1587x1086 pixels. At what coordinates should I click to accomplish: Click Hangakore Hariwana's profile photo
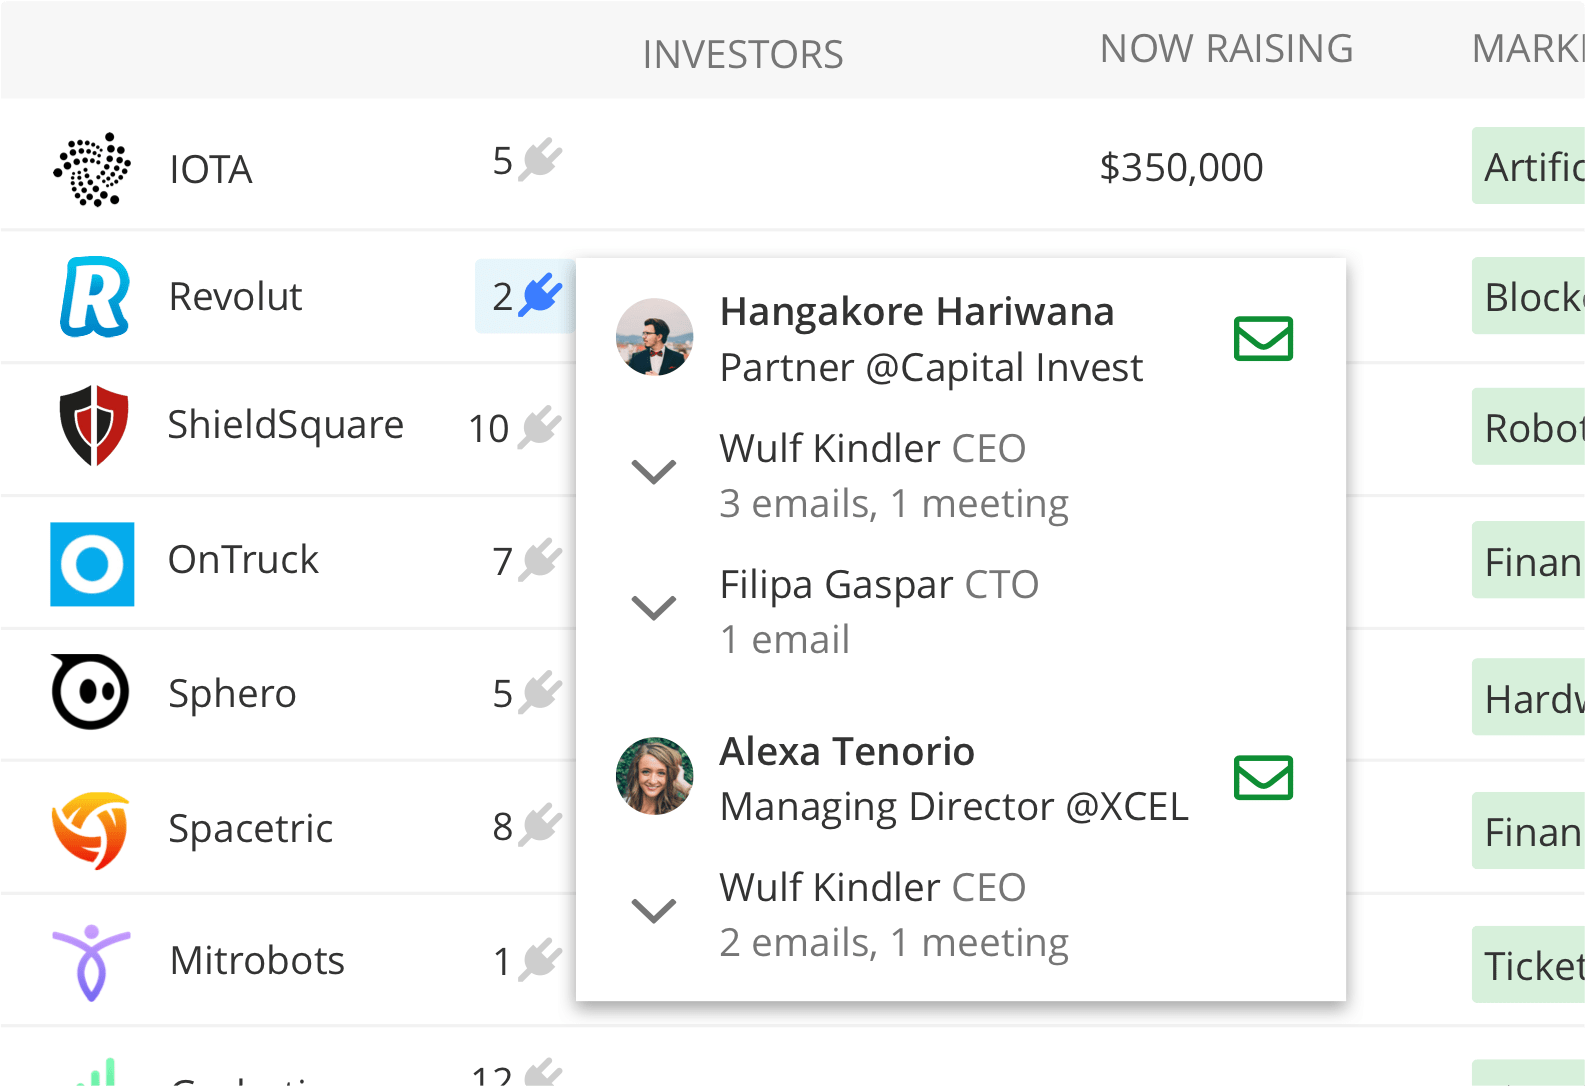655,337
